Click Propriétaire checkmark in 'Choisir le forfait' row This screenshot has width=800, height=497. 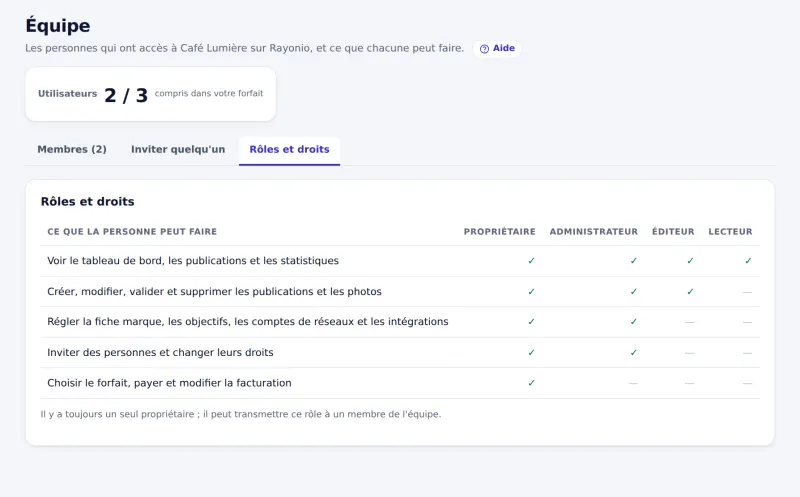[x=531, y=383]
